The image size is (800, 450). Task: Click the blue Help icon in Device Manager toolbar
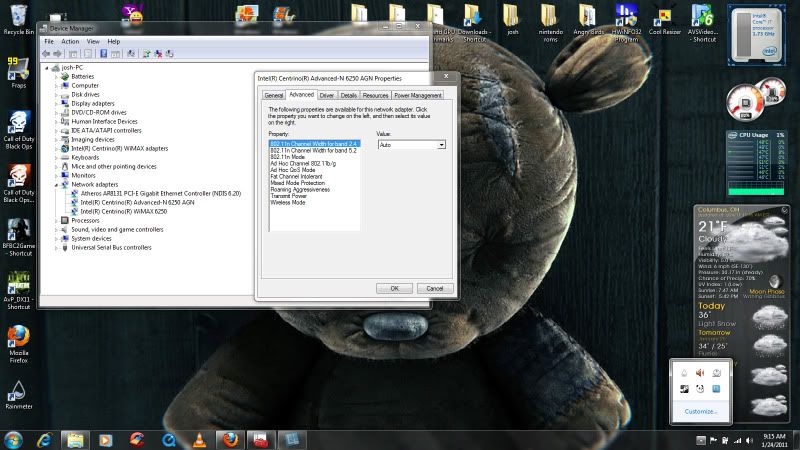(104, 54)
